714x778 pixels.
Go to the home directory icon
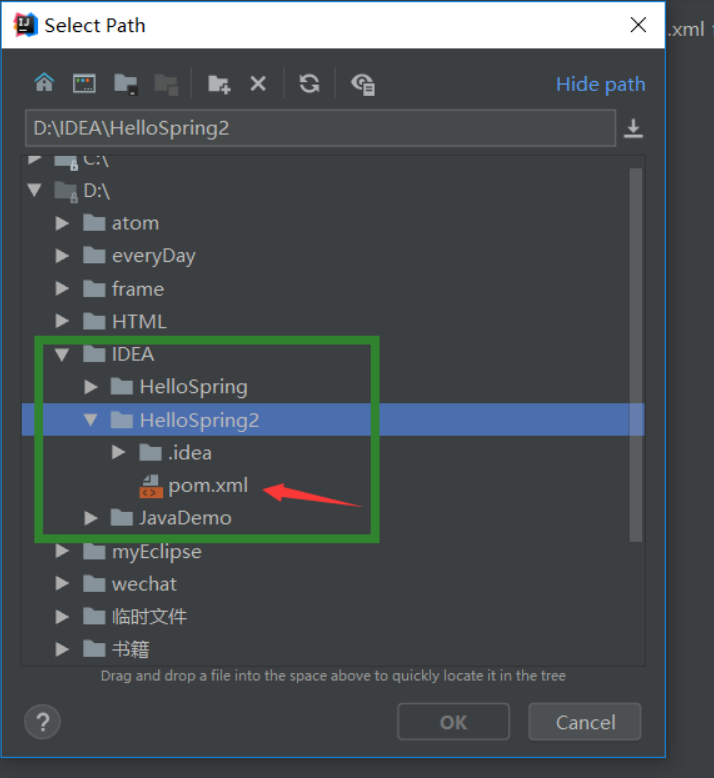pyautogui.click(x=44, y=83)
